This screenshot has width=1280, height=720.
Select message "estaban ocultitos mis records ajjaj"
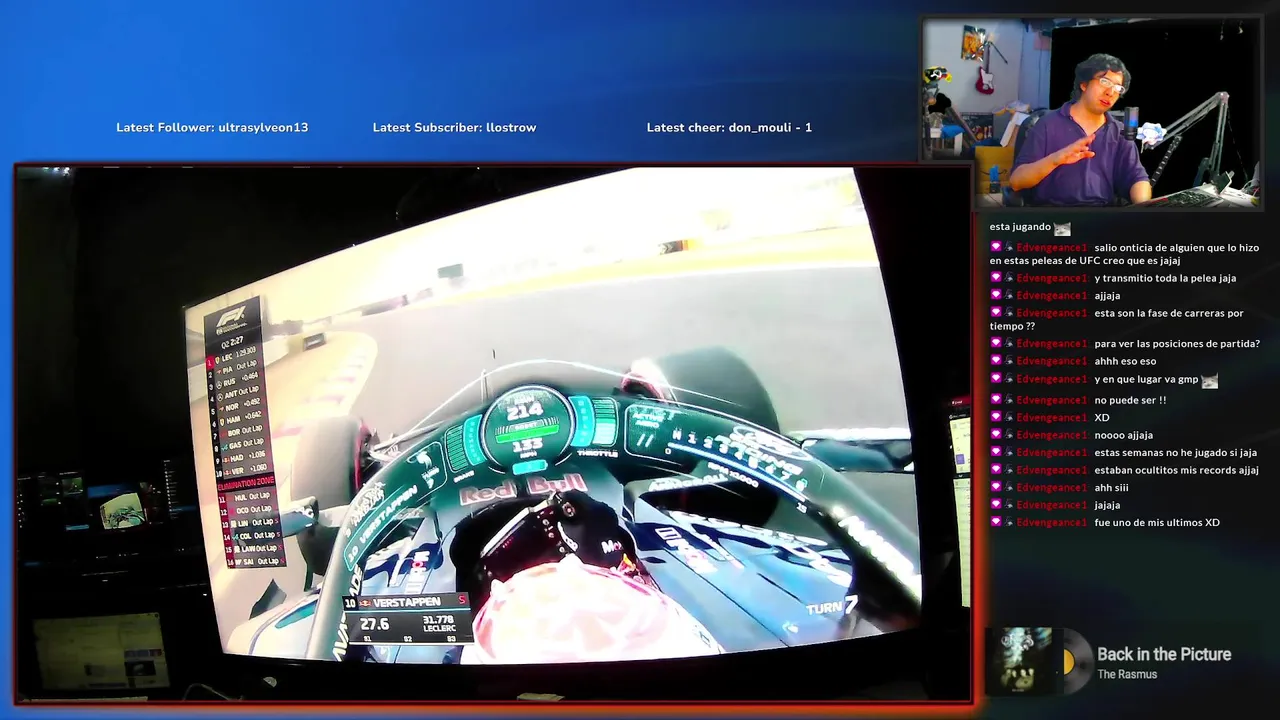[x=1176, y=470]
